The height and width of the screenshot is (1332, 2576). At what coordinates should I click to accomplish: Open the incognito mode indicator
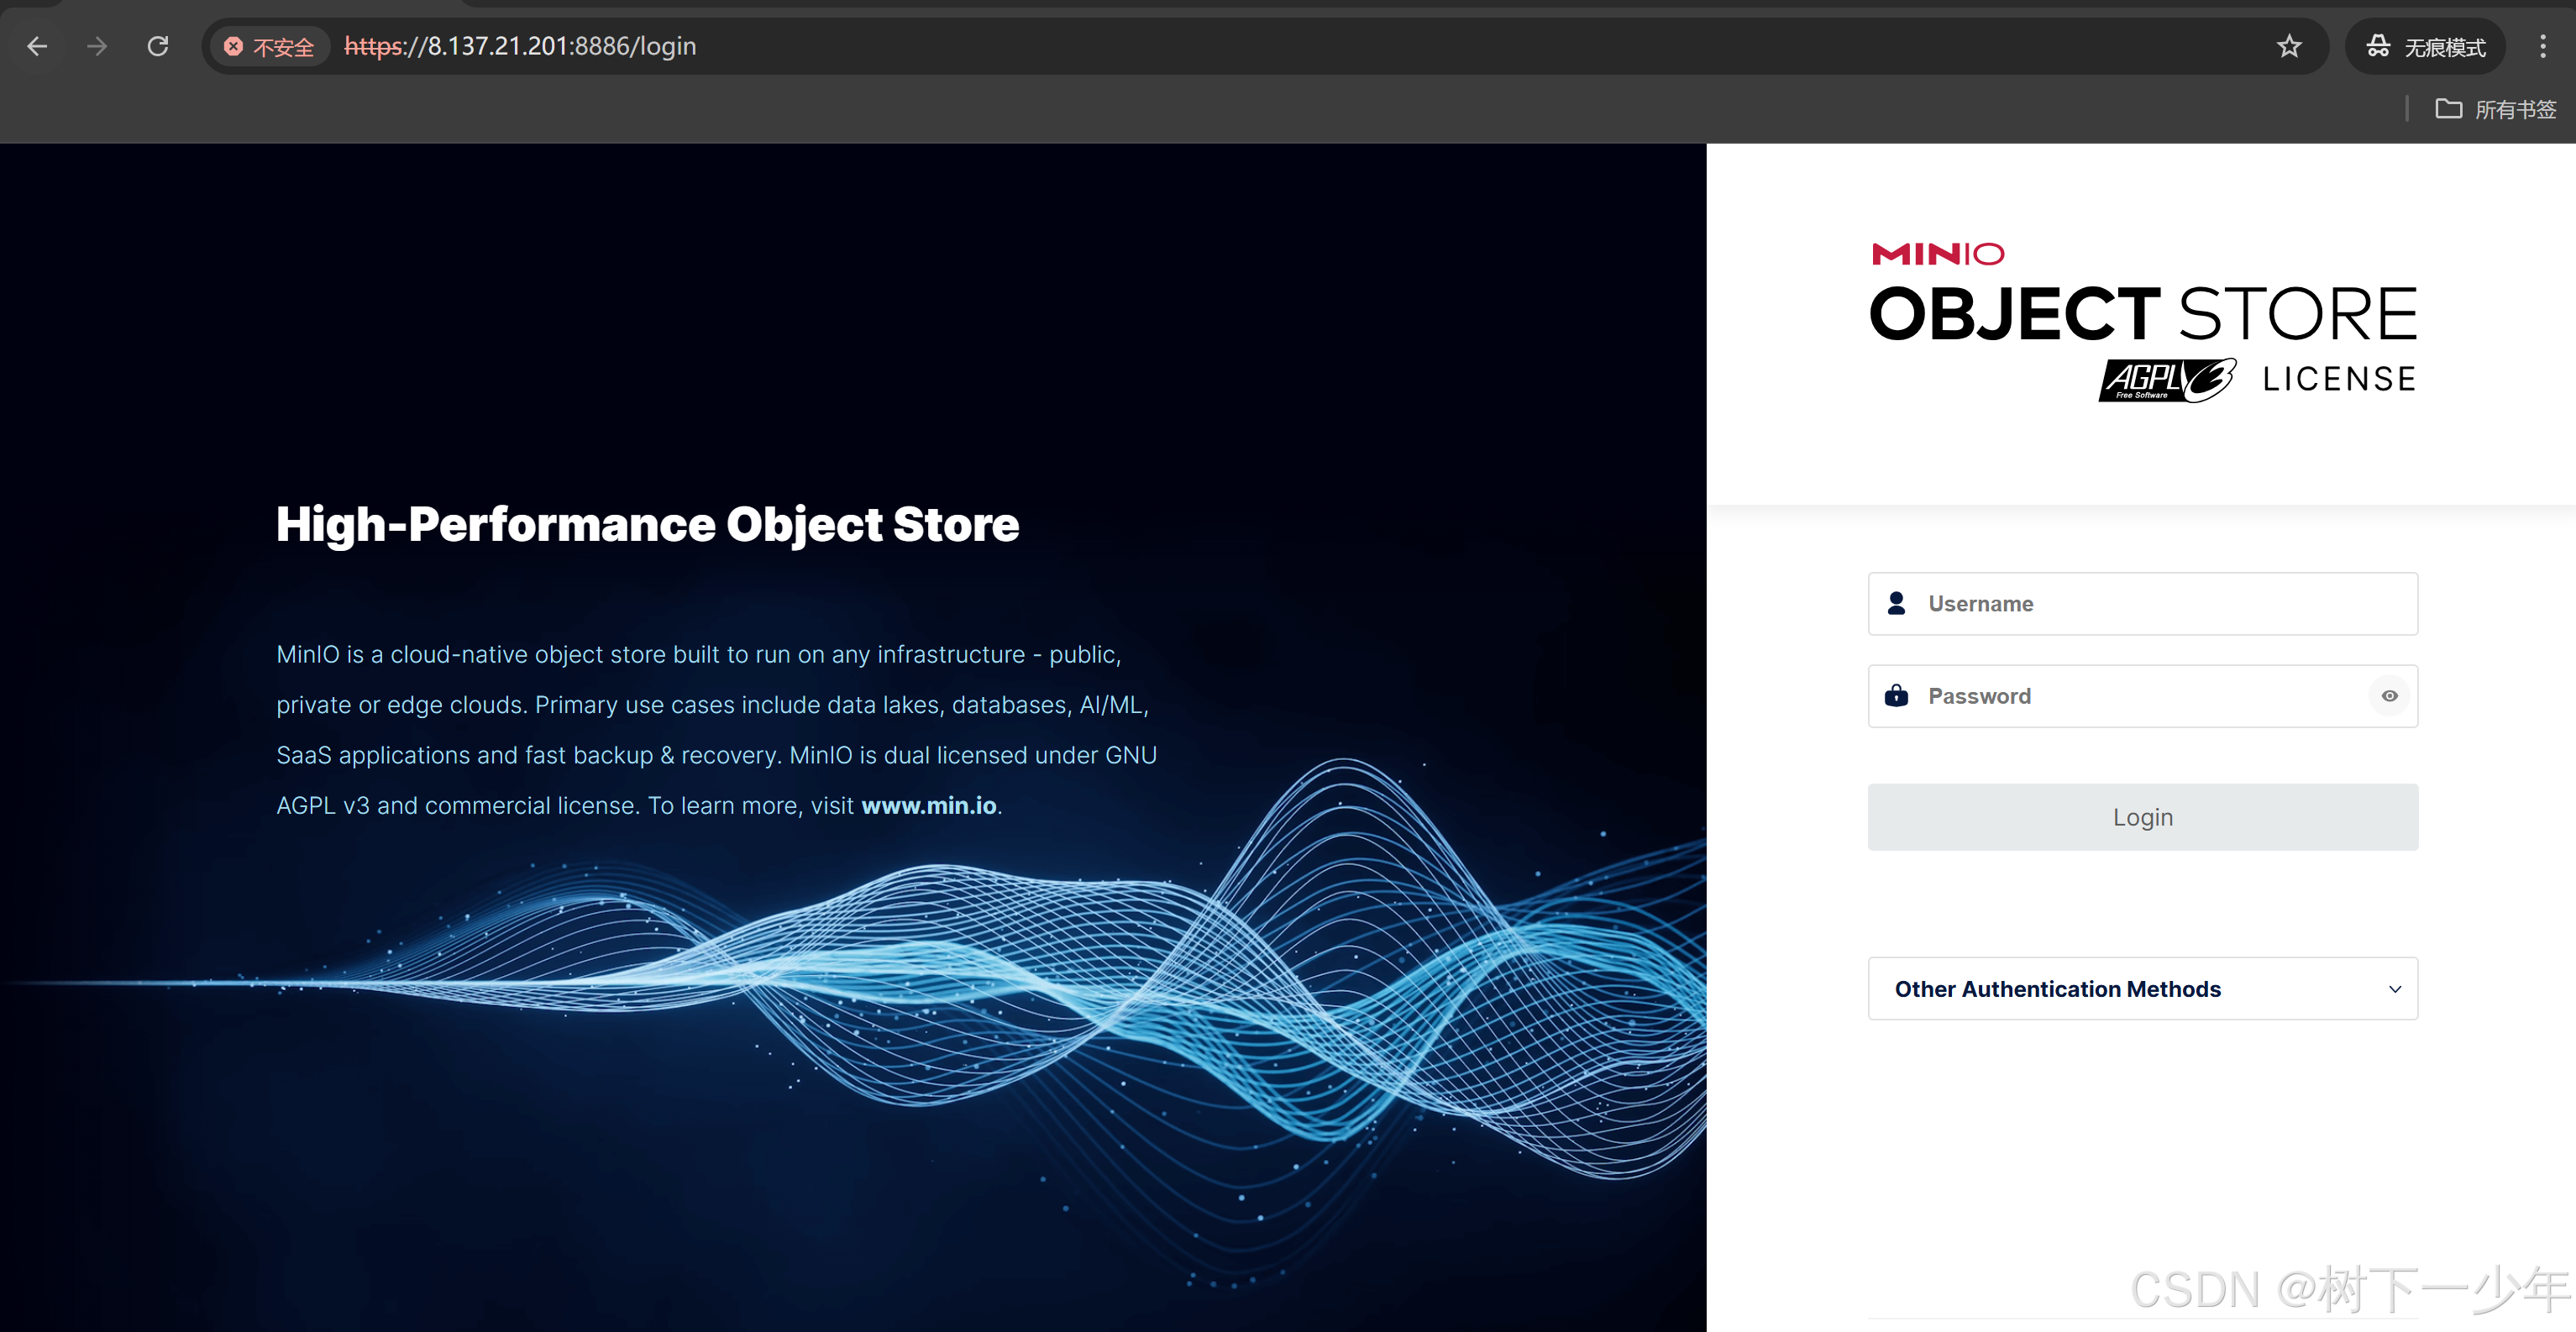pos(2425,46)
